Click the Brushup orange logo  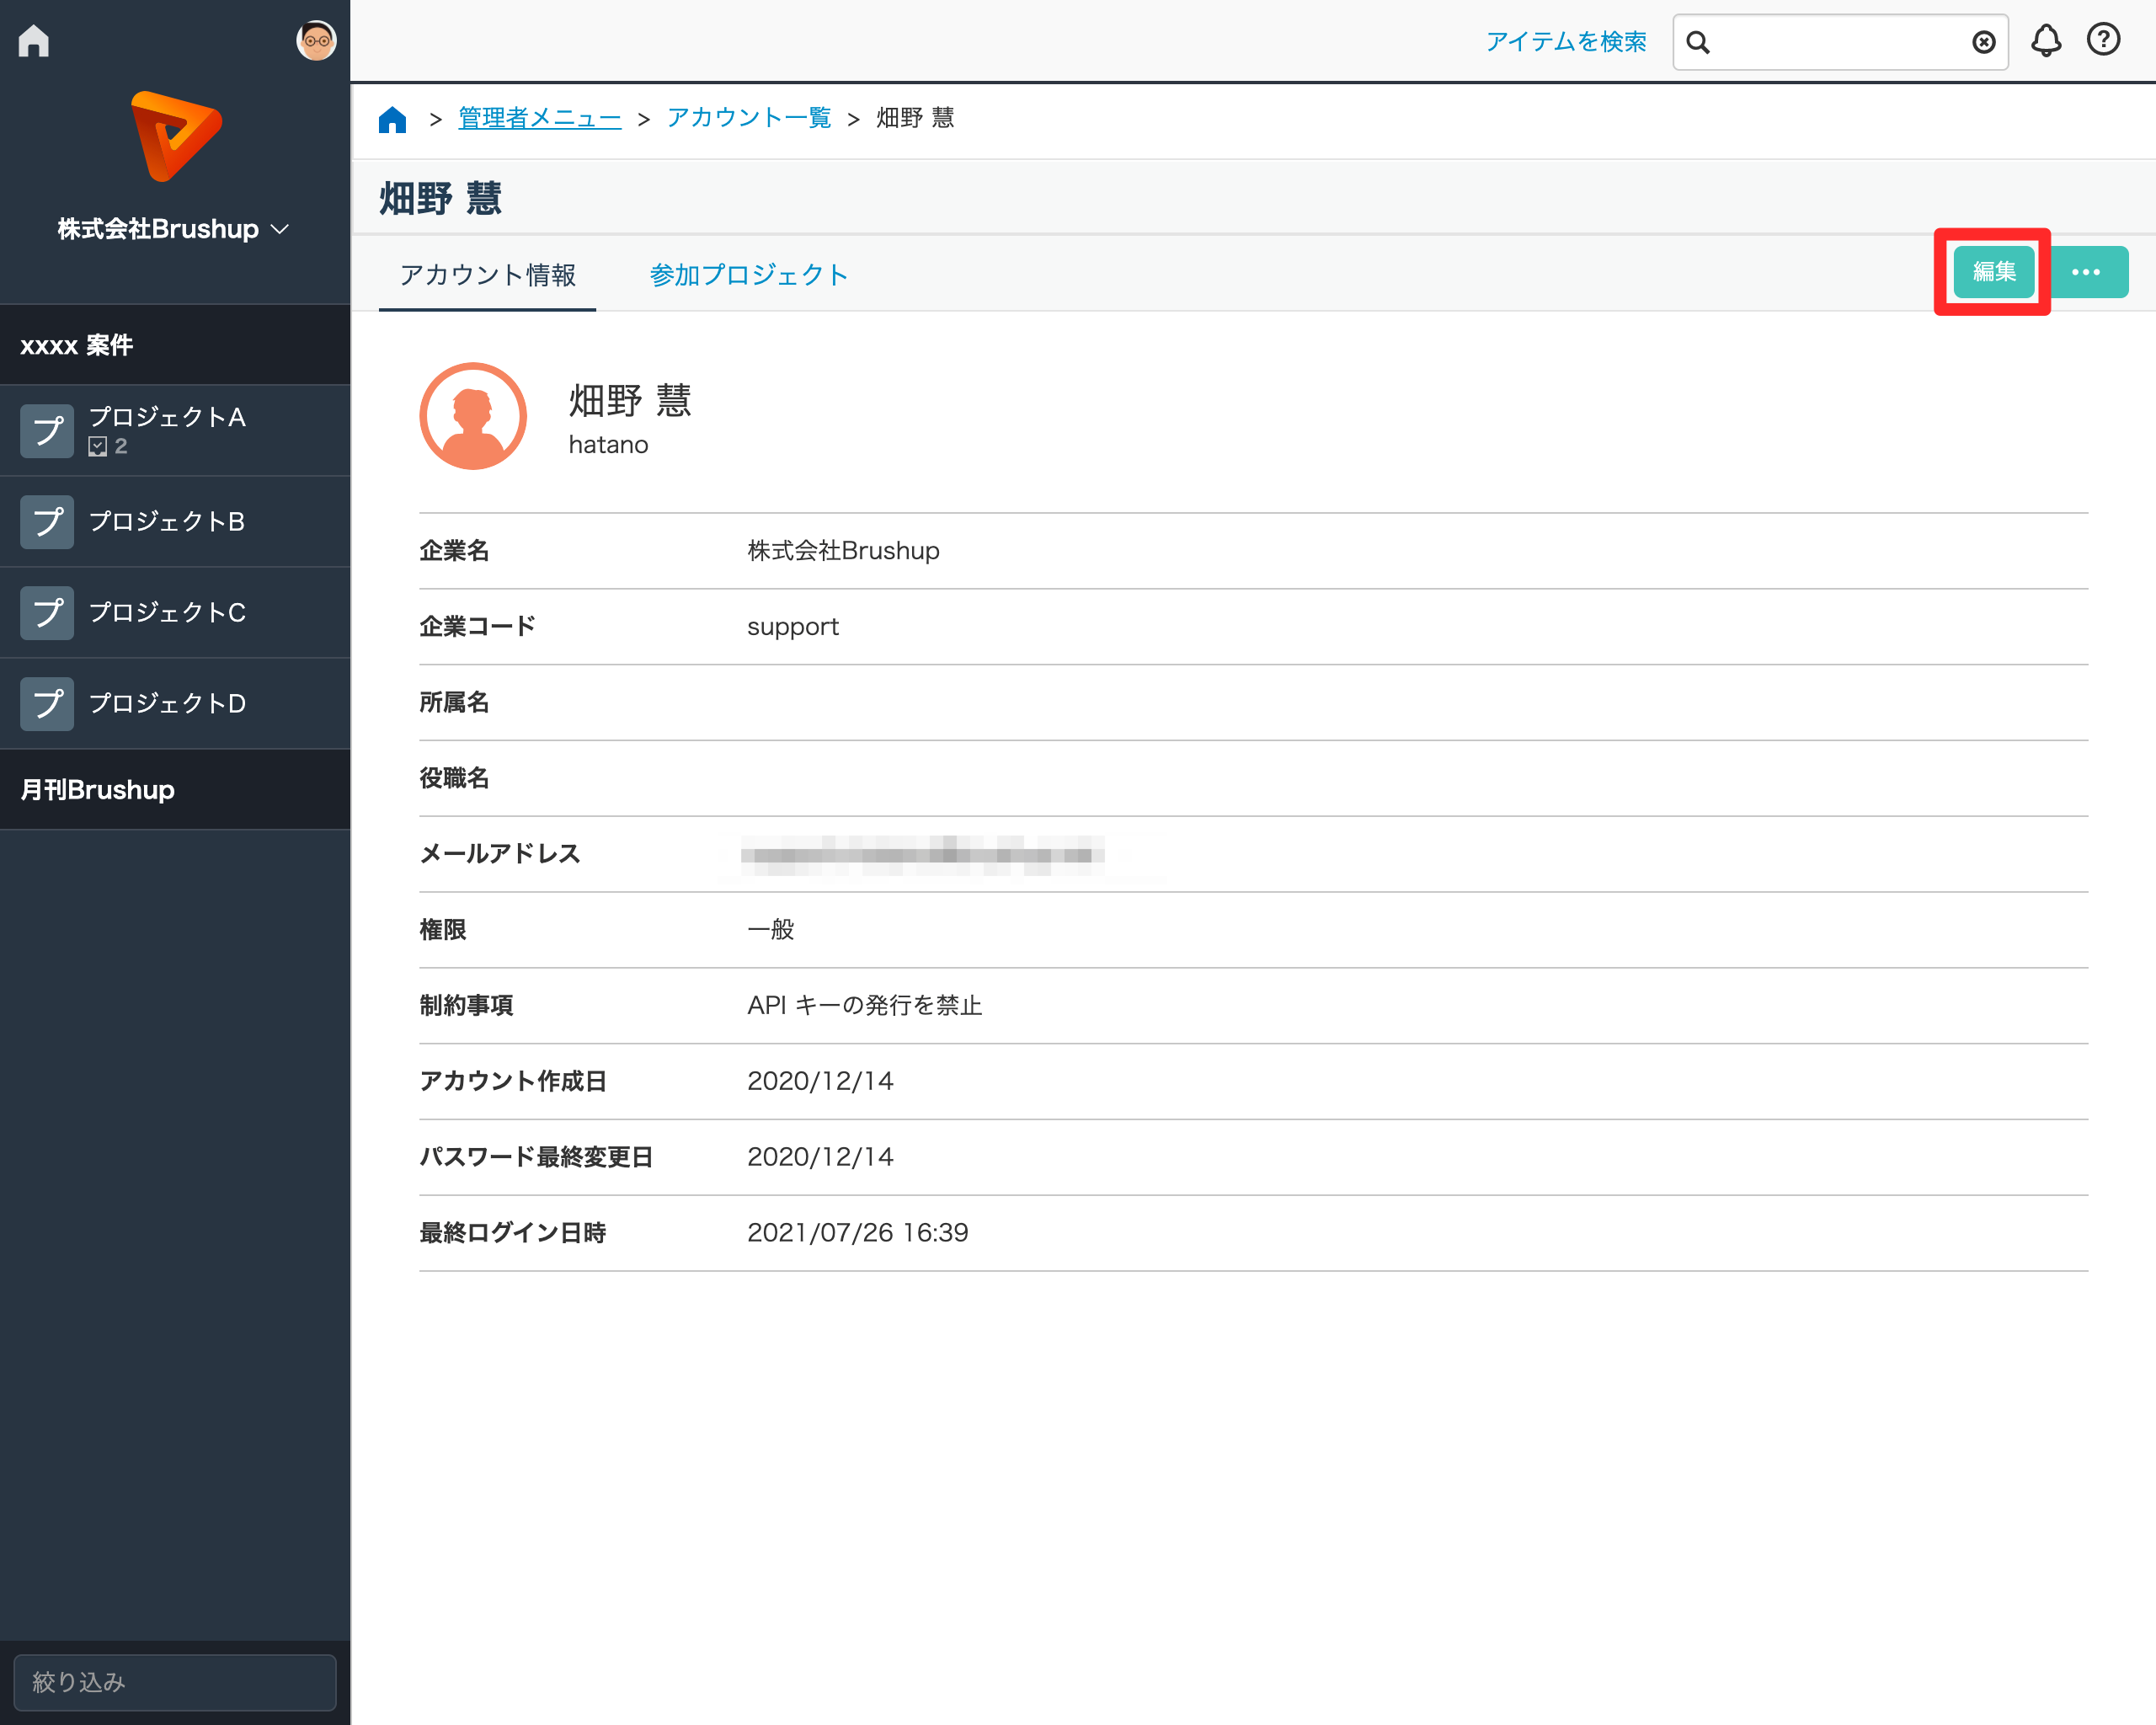coord(175,137)
